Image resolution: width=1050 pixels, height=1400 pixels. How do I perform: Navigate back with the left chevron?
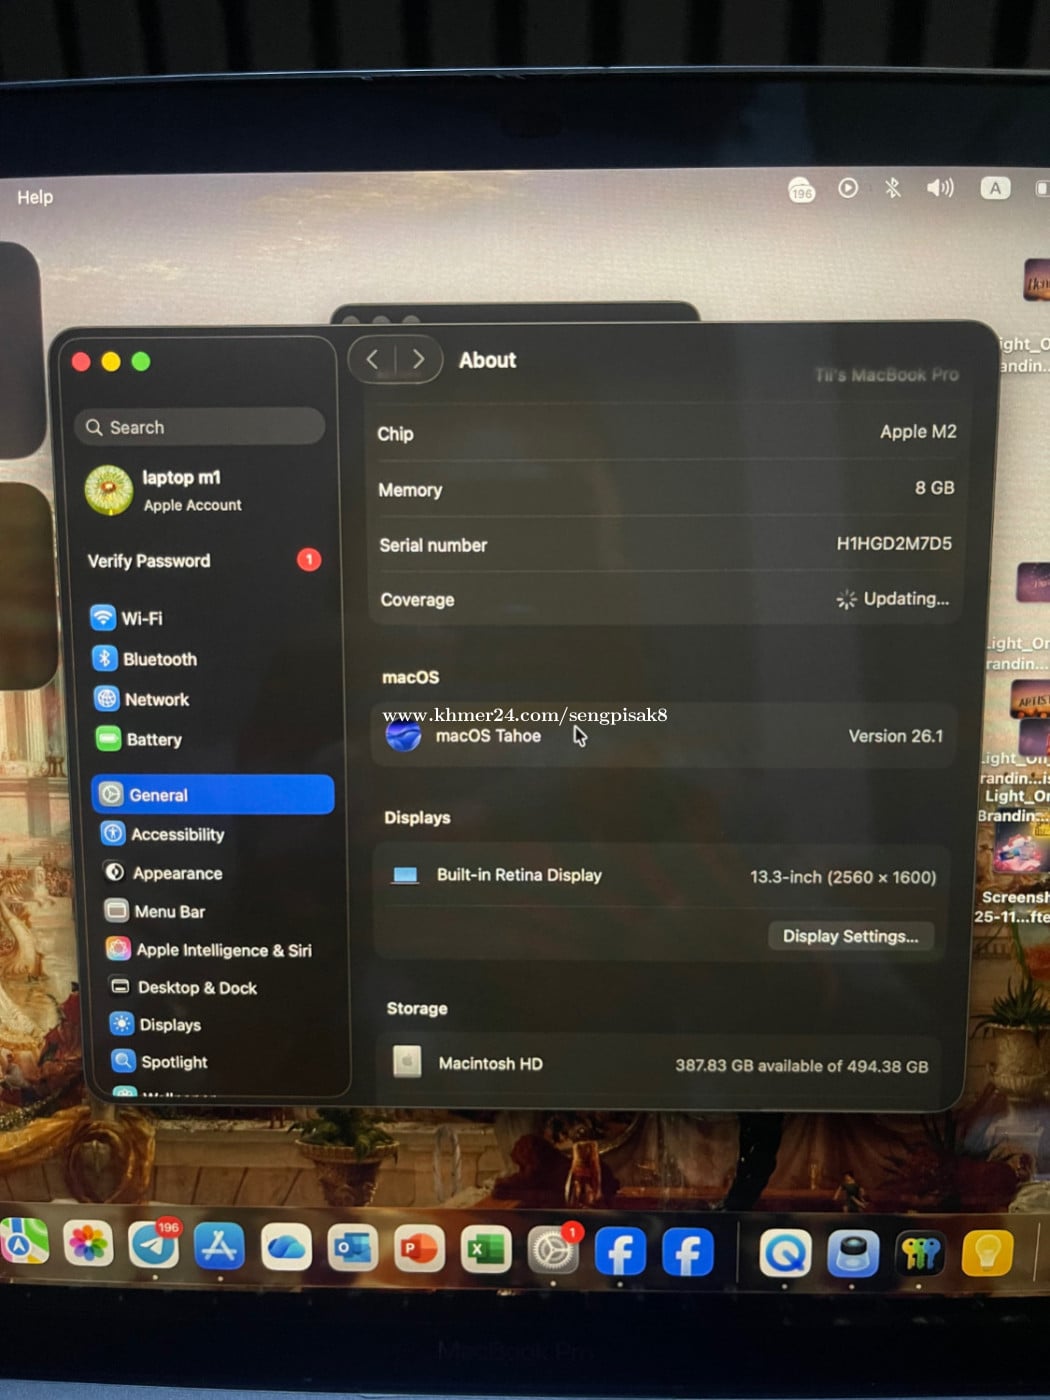[x=373, y=360]
